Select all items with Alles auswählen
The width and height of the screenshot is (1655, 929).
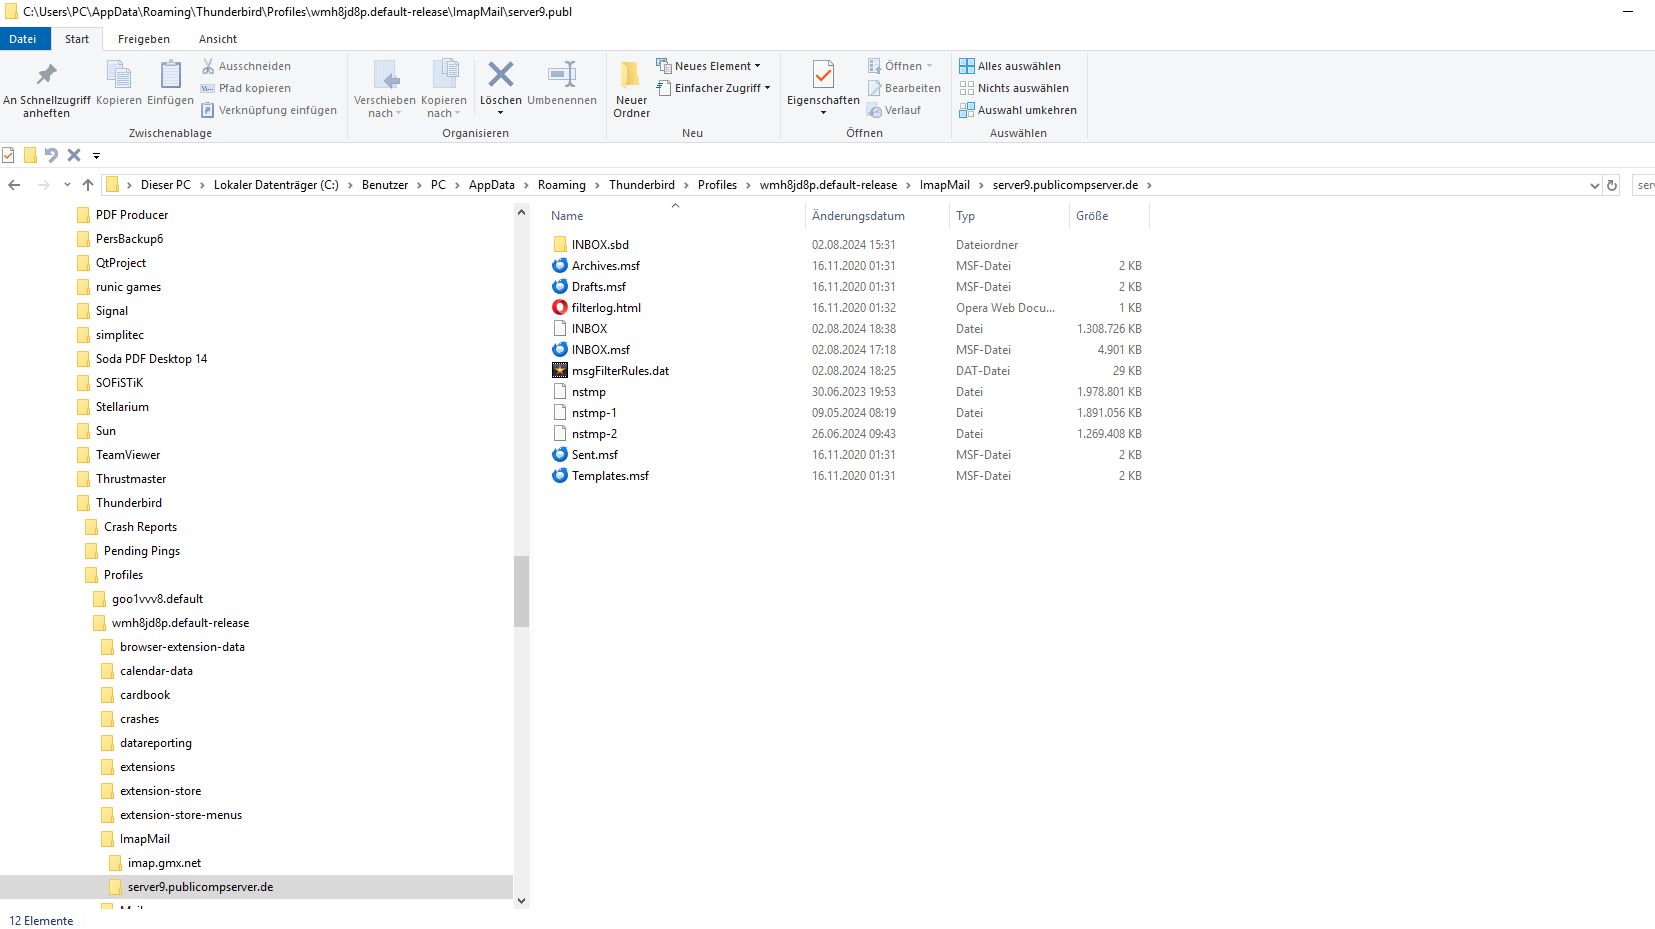[x=1010, y=66]
